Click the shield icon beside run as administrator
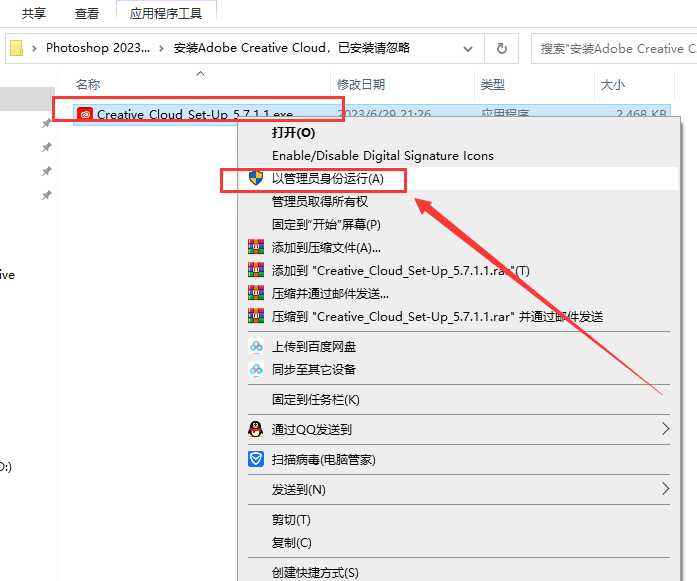This screenshot has width=697, height=581. pos(256,178)
